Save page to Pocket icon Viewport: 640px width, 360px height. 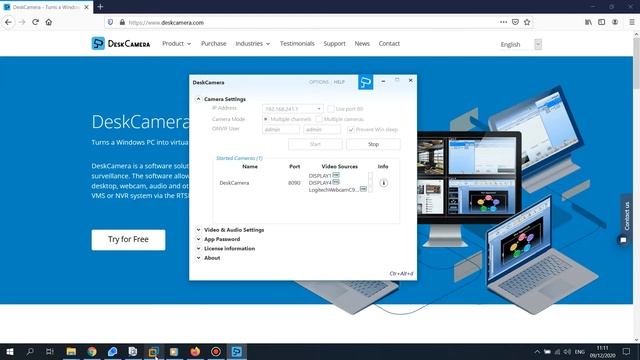coord(515,22)
